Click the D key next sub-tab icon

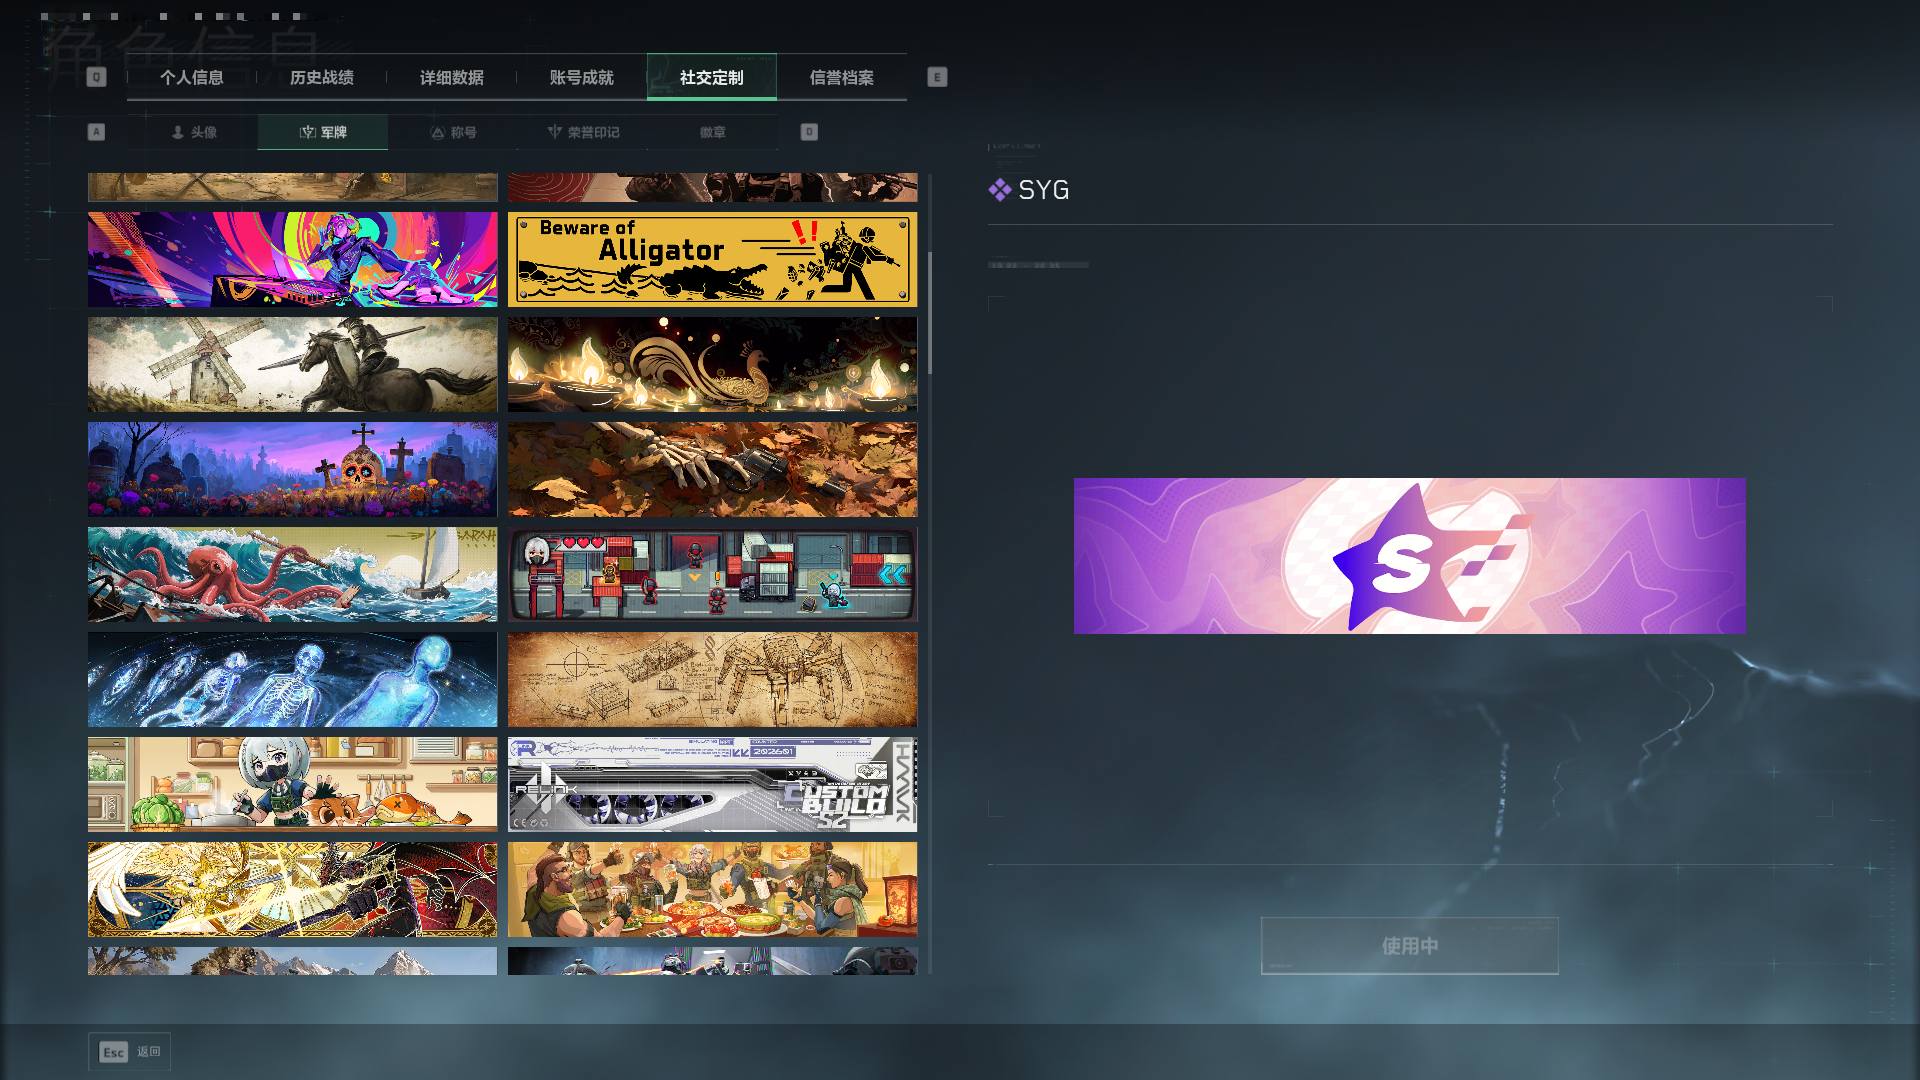(x=809, y=132)
